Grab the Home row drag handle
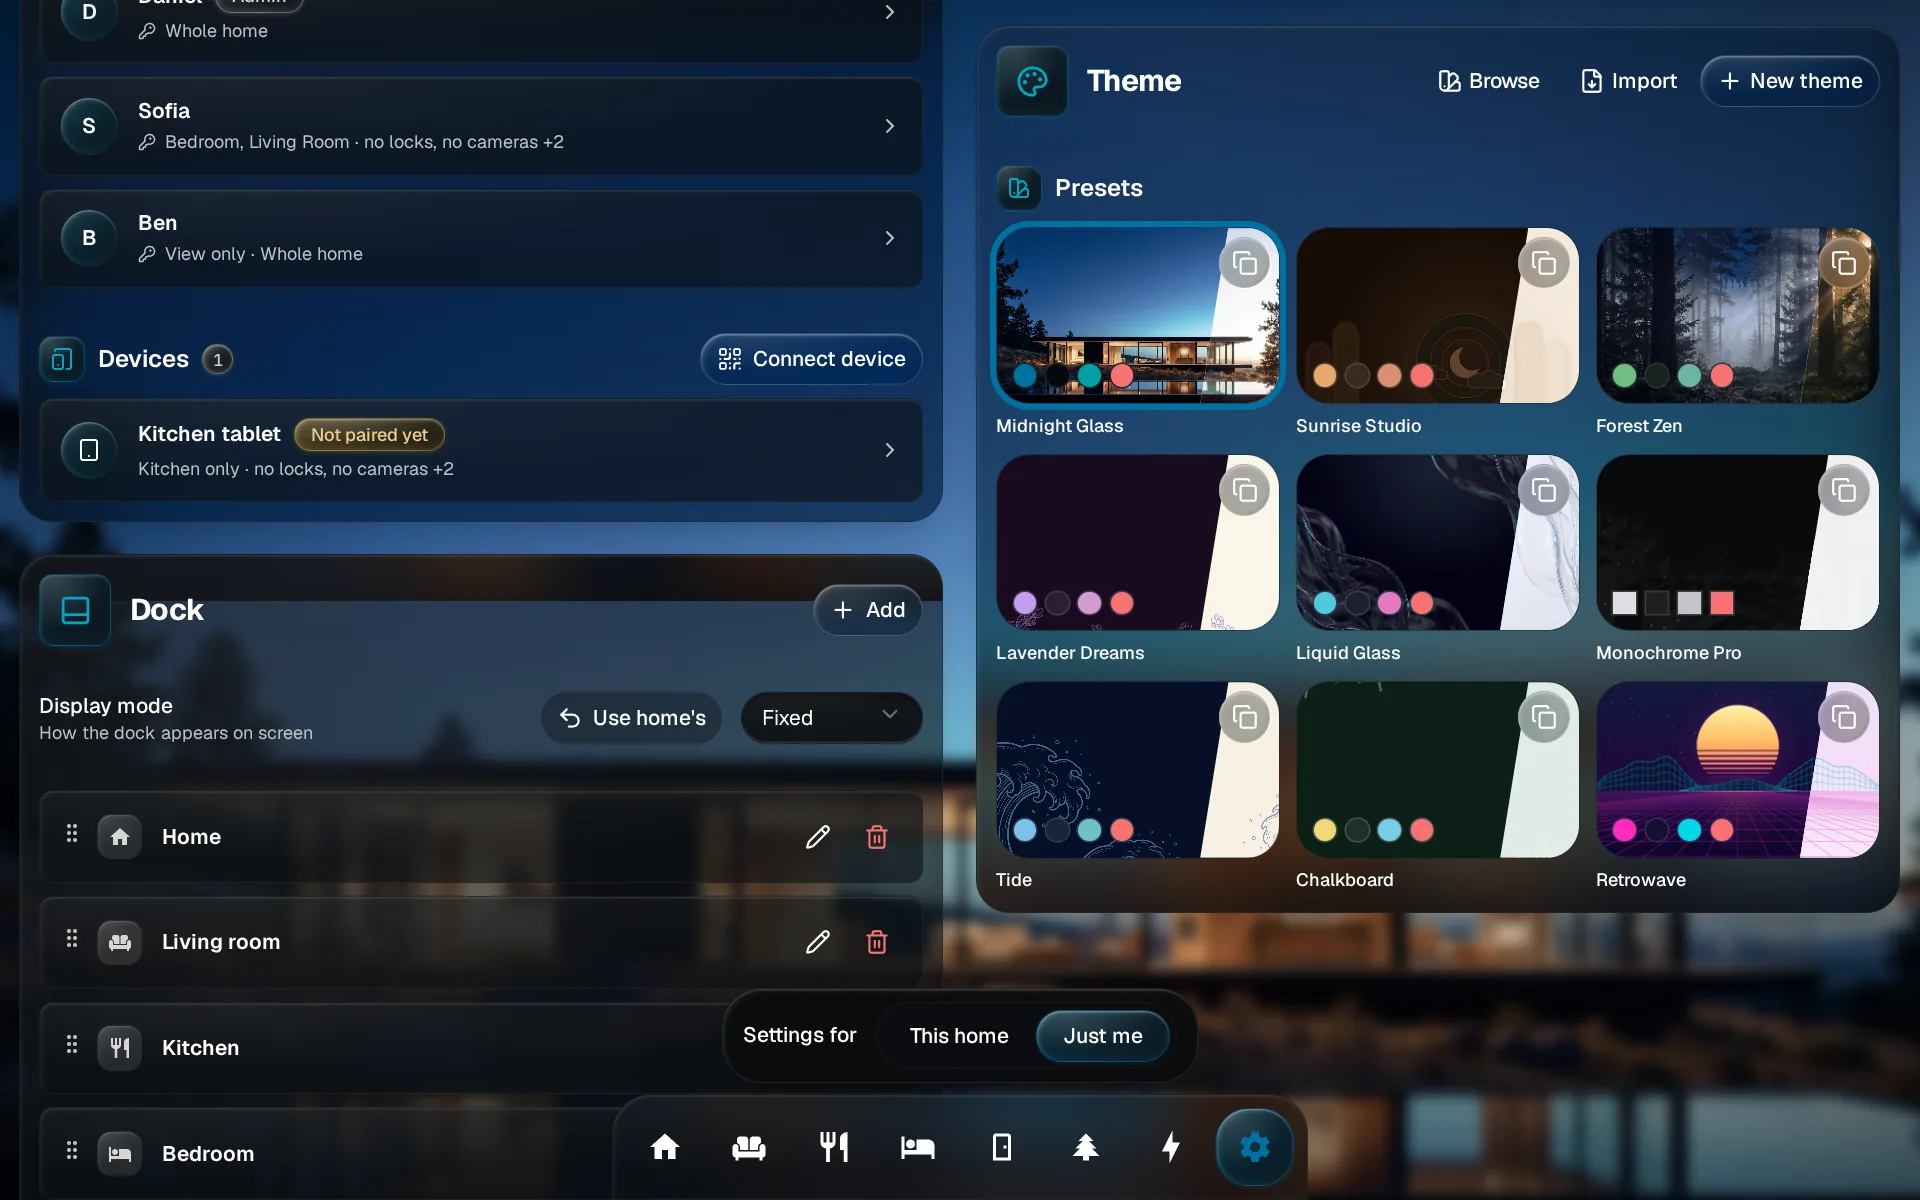 [x=72, y=834]
